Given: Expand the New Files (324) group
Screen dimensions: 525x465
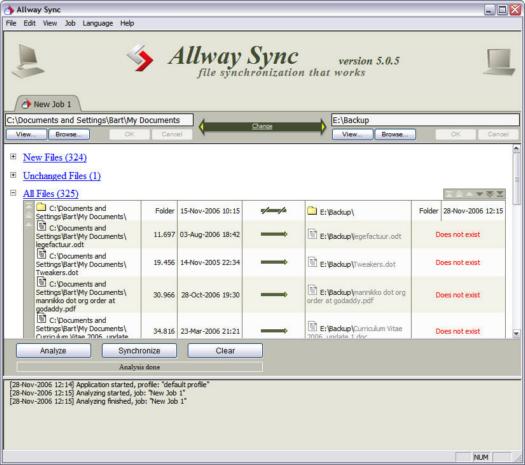Looking at the screenshot, I should point(13,156).
